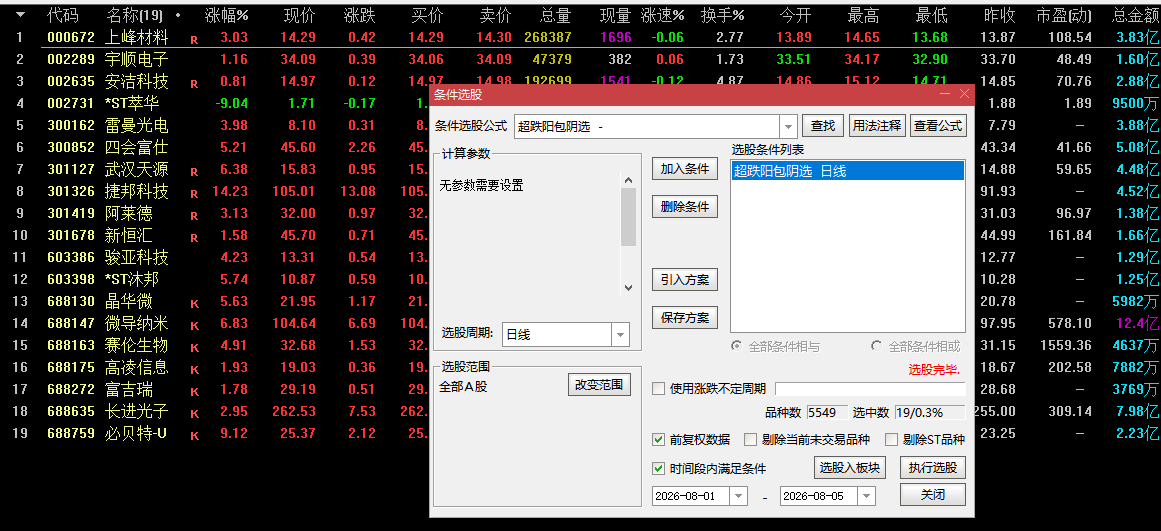Select stock row 捷邦科技

137,191
